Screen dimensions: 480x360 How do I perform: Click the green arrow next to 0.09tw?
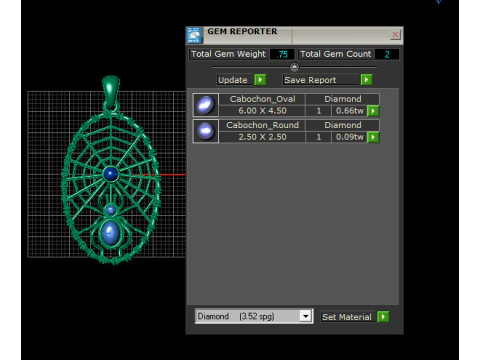(373, 137)
